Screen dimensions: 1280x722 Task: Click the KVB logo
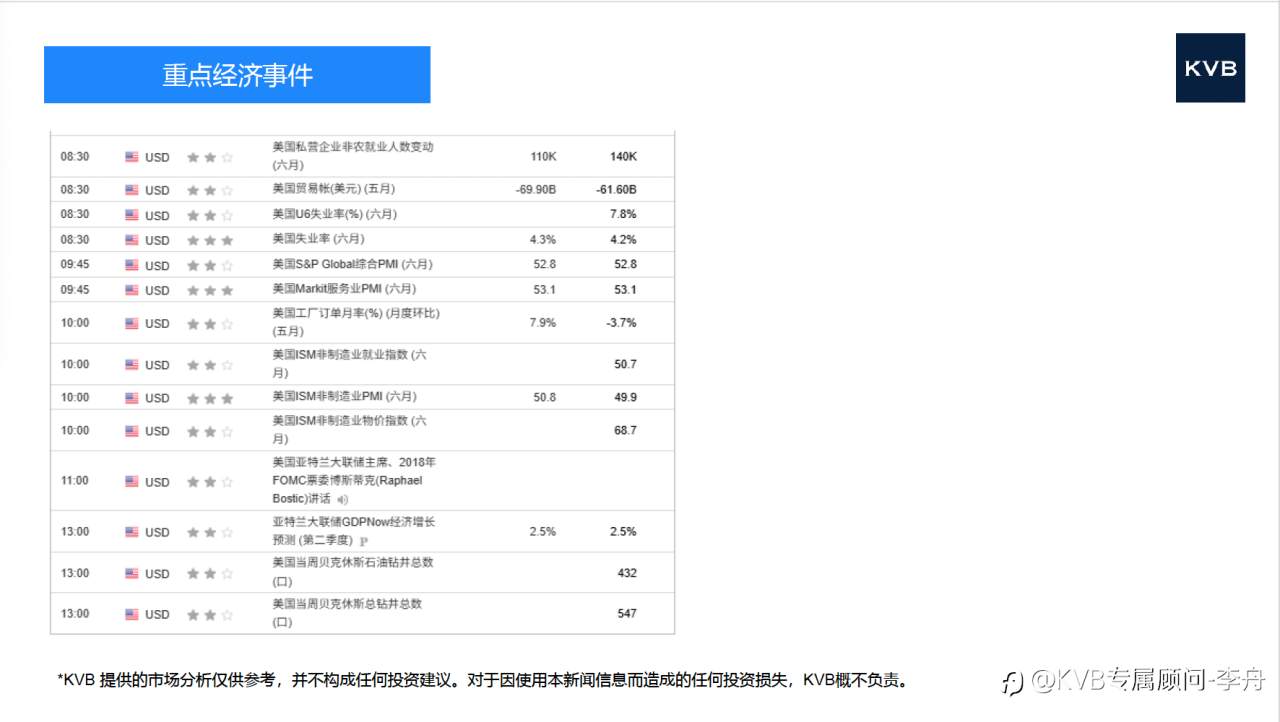[1210, 68]
